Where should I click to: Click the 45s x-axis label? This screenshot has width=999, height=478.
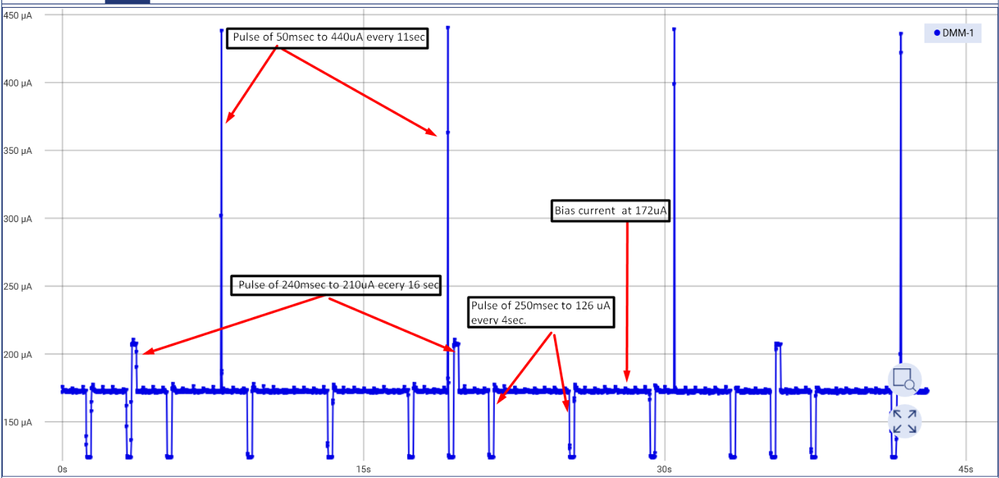click(966, 468)
